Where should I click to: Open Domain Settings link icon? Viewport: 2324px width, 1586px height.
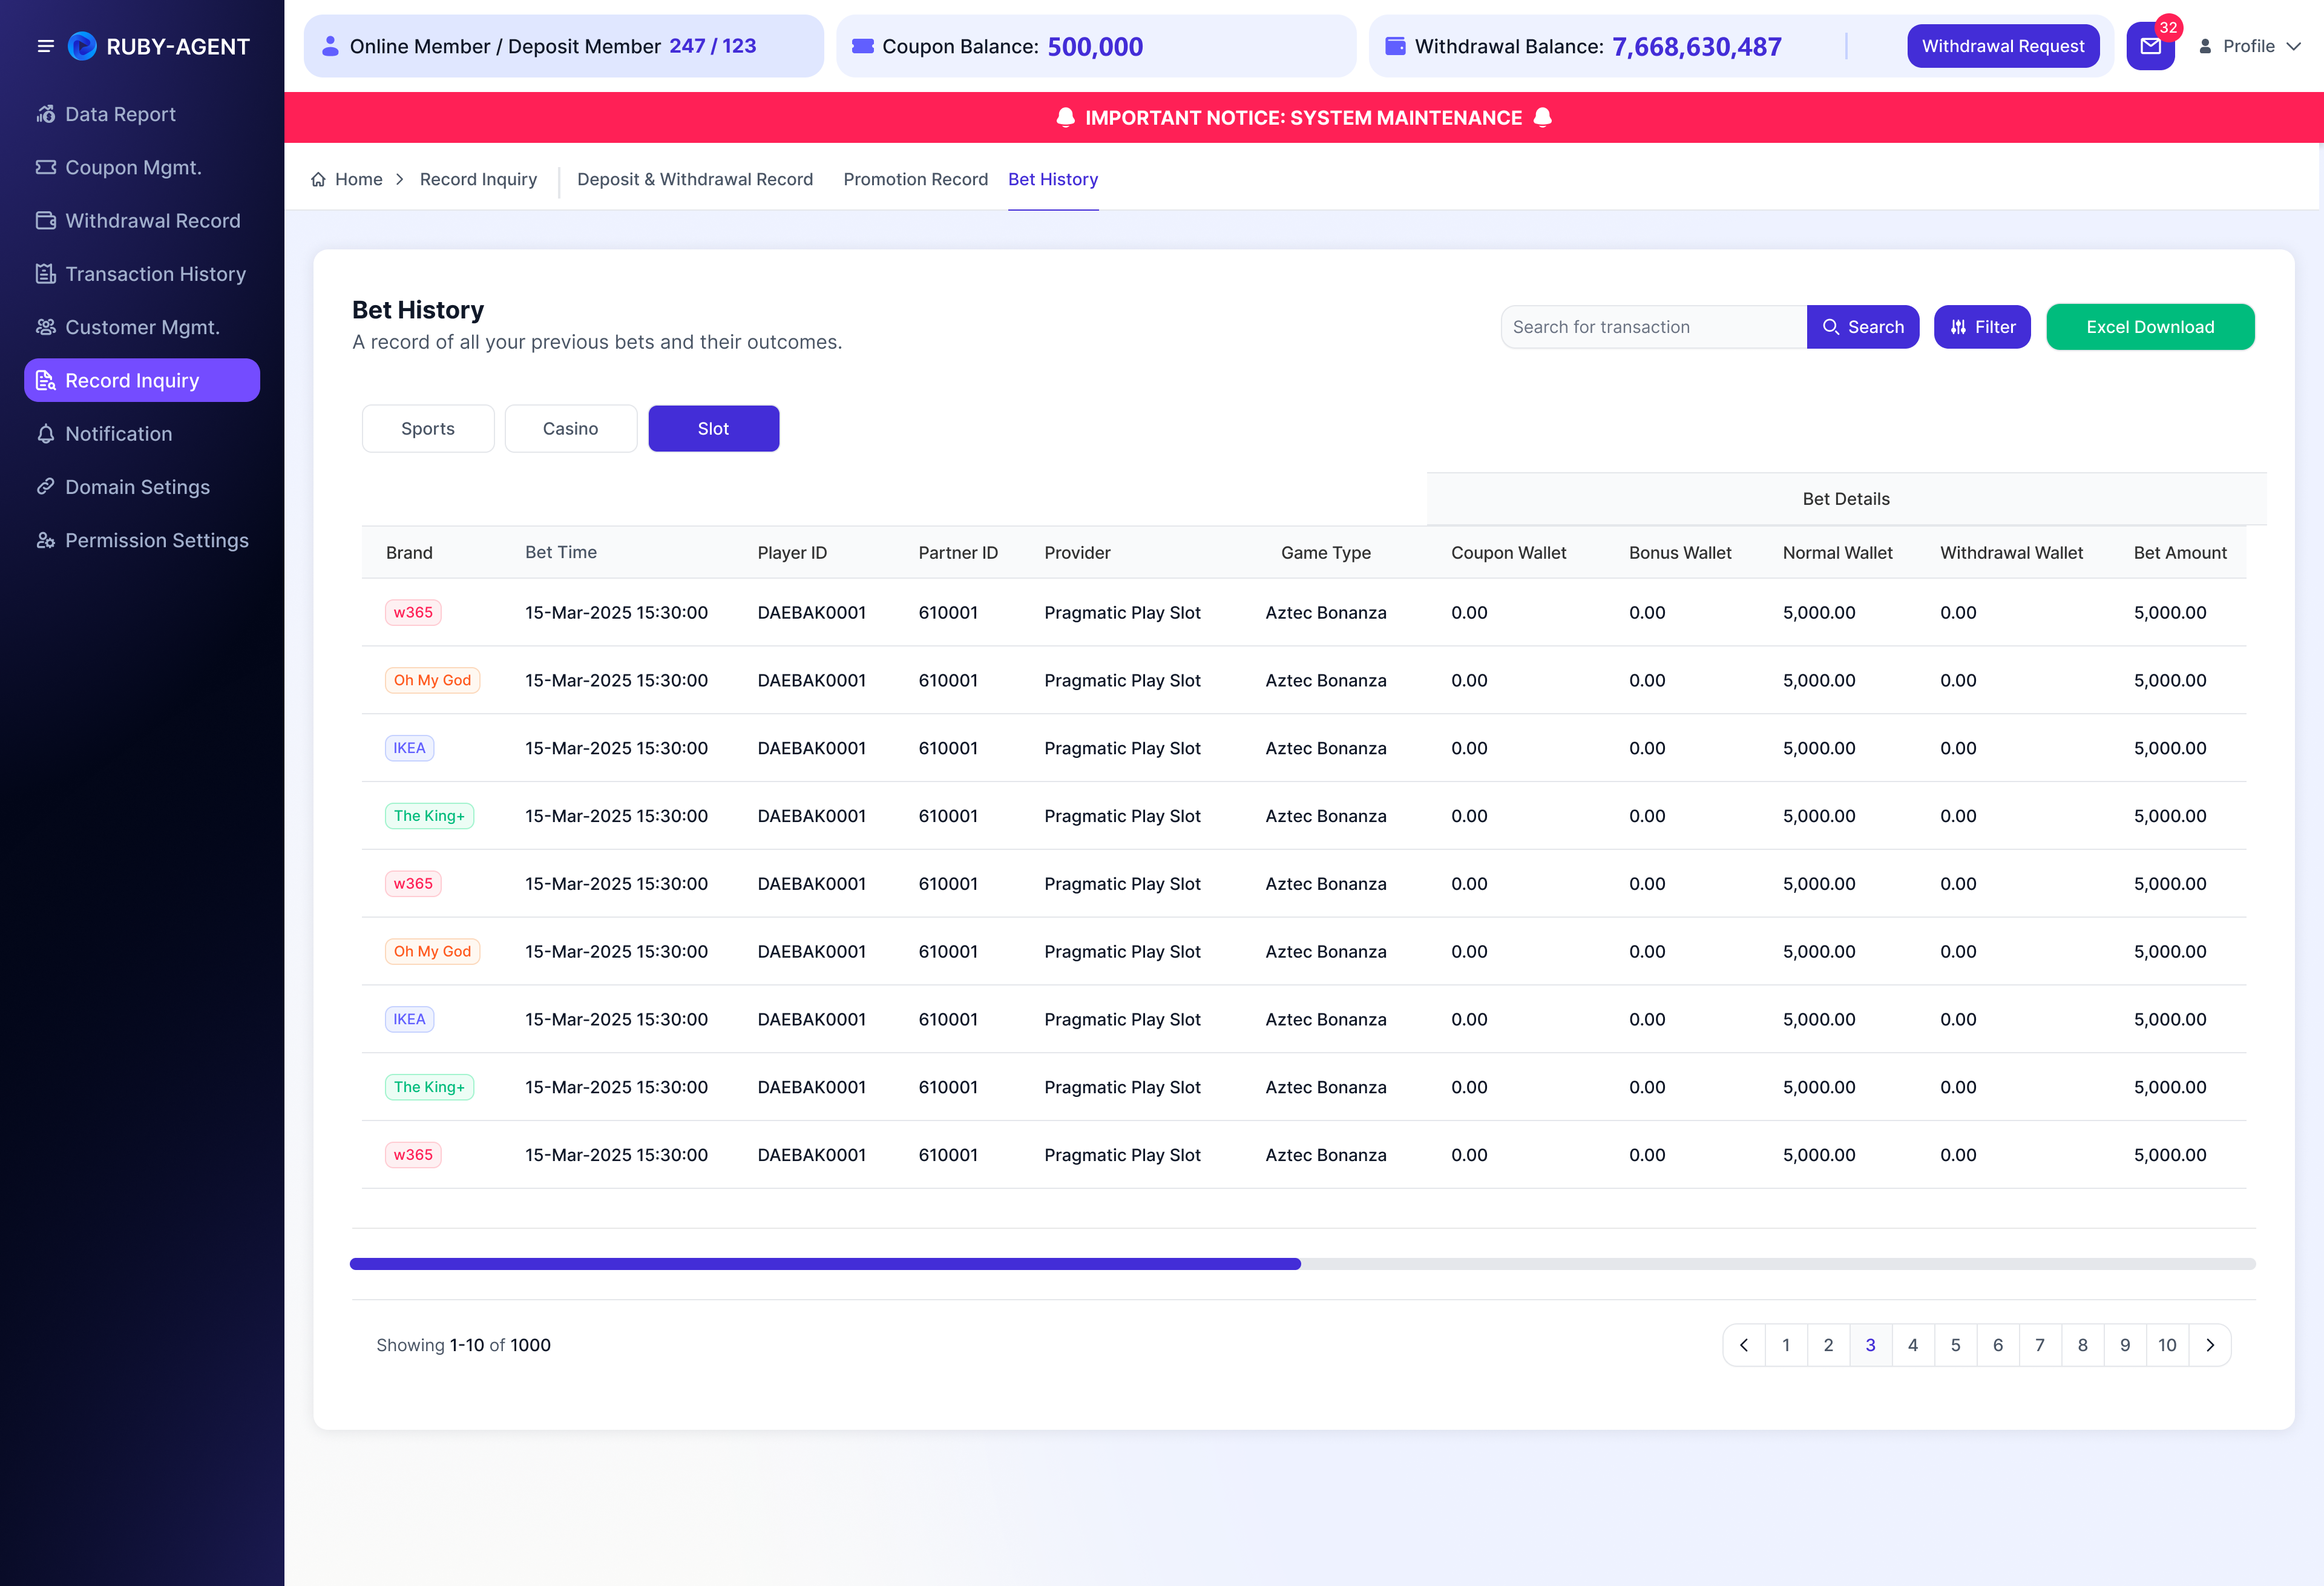46,487
